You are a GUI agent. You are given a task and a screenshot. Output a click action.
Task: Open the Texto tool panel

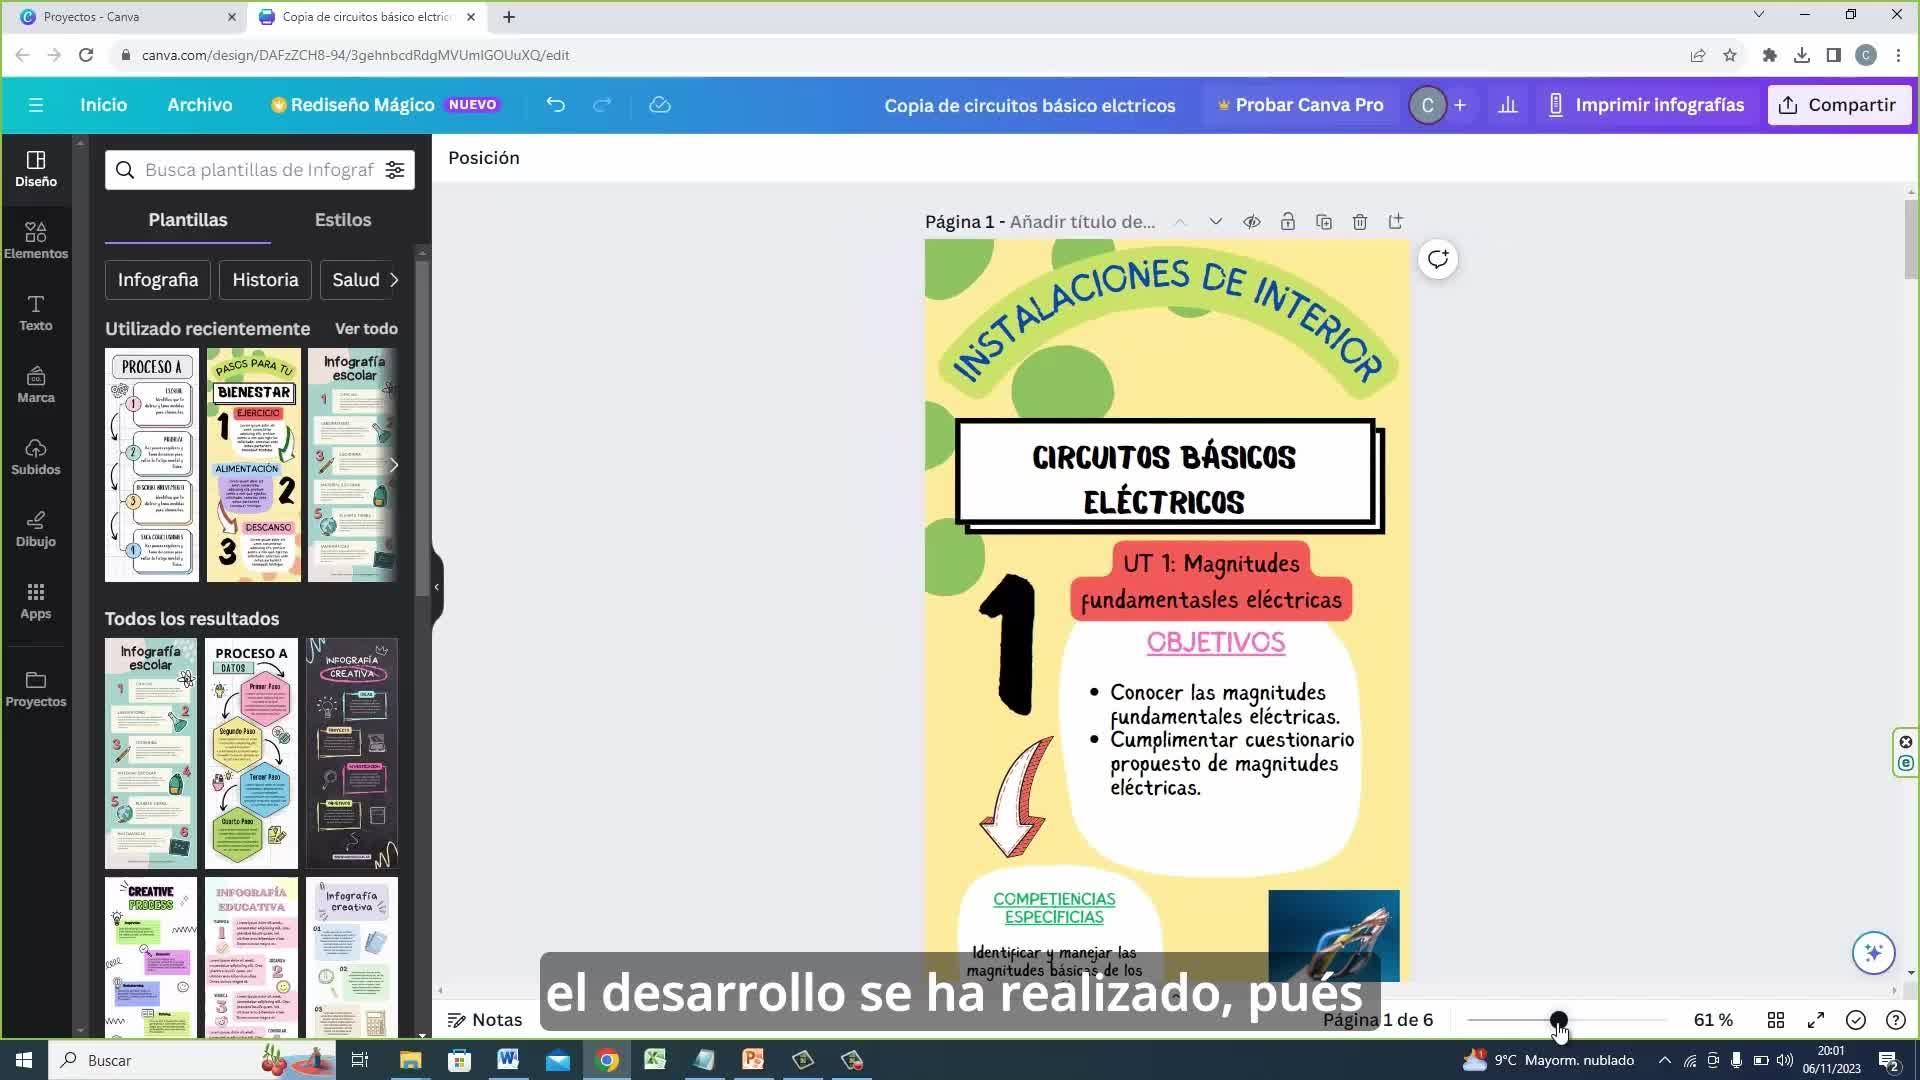tap(35, 312)
